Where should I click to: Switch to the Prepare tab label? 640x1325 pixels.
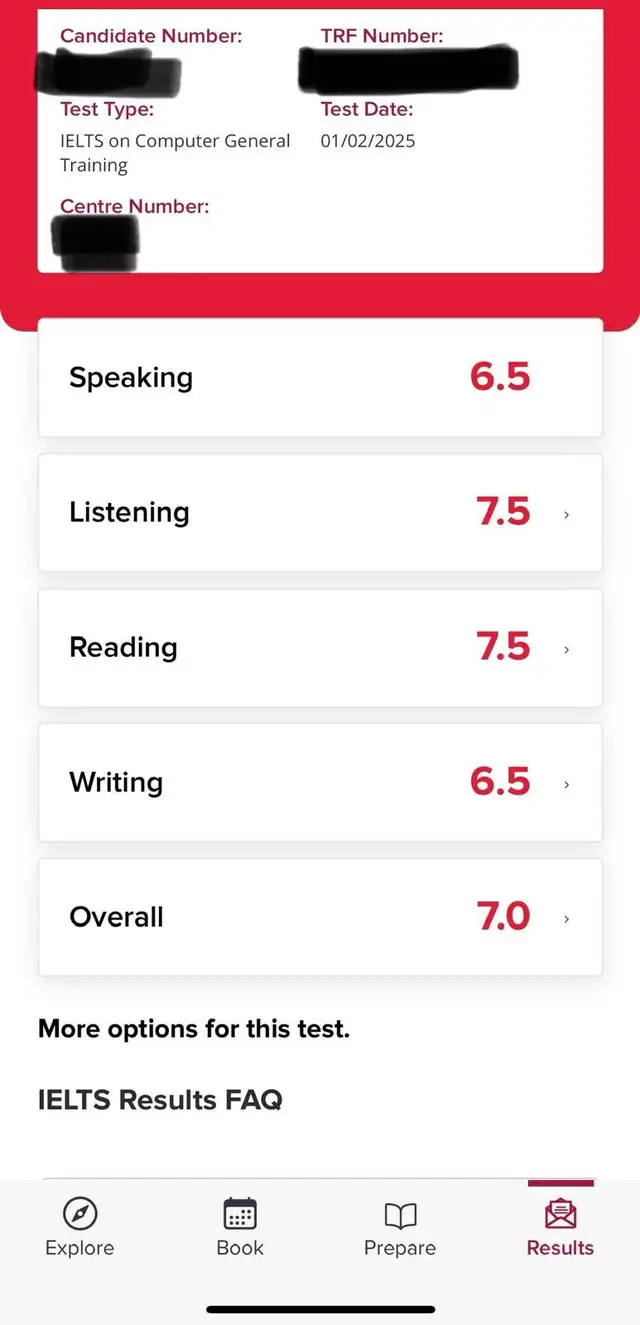pyautogui.click(x=400, y=1248)
